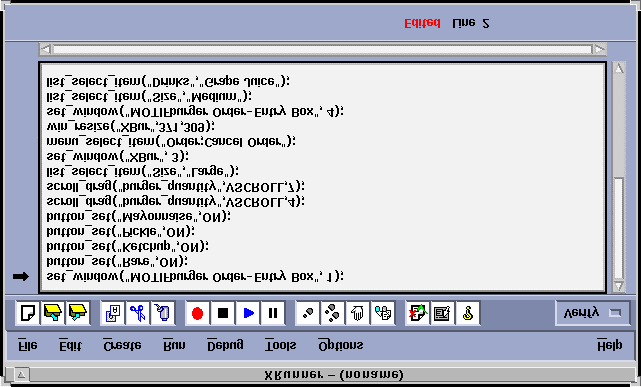Click the line list_select_item("Drinks","Grape Juice");
This screenshot has width=641, height=387.
tap(168, 81)
